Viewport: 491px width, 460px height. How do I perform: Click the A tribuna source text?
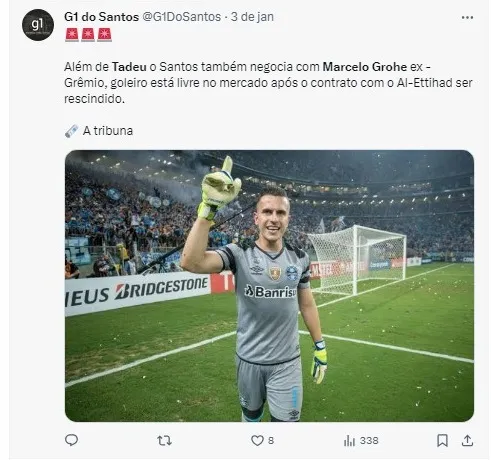click(108, 131)
